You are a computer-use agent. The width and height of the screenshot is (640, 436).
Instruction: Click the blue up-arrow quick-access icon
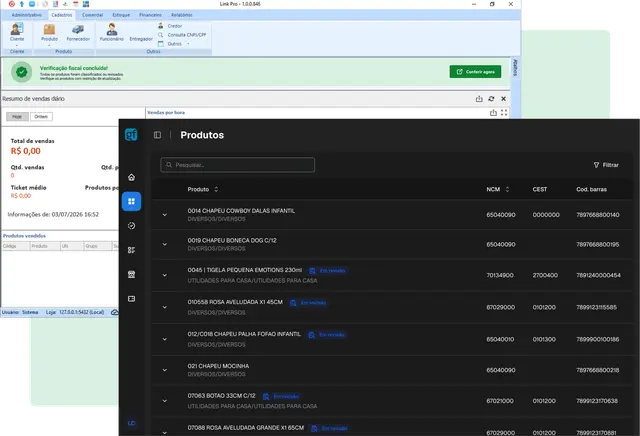click(21, 4)
